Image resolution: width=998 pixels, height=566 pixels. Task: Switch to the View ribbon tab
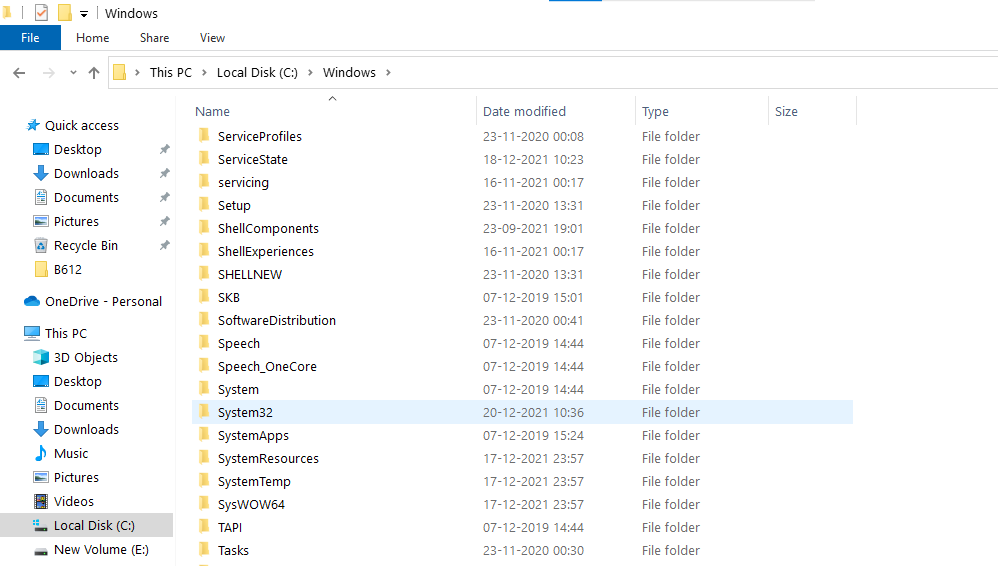click(212, 38)
